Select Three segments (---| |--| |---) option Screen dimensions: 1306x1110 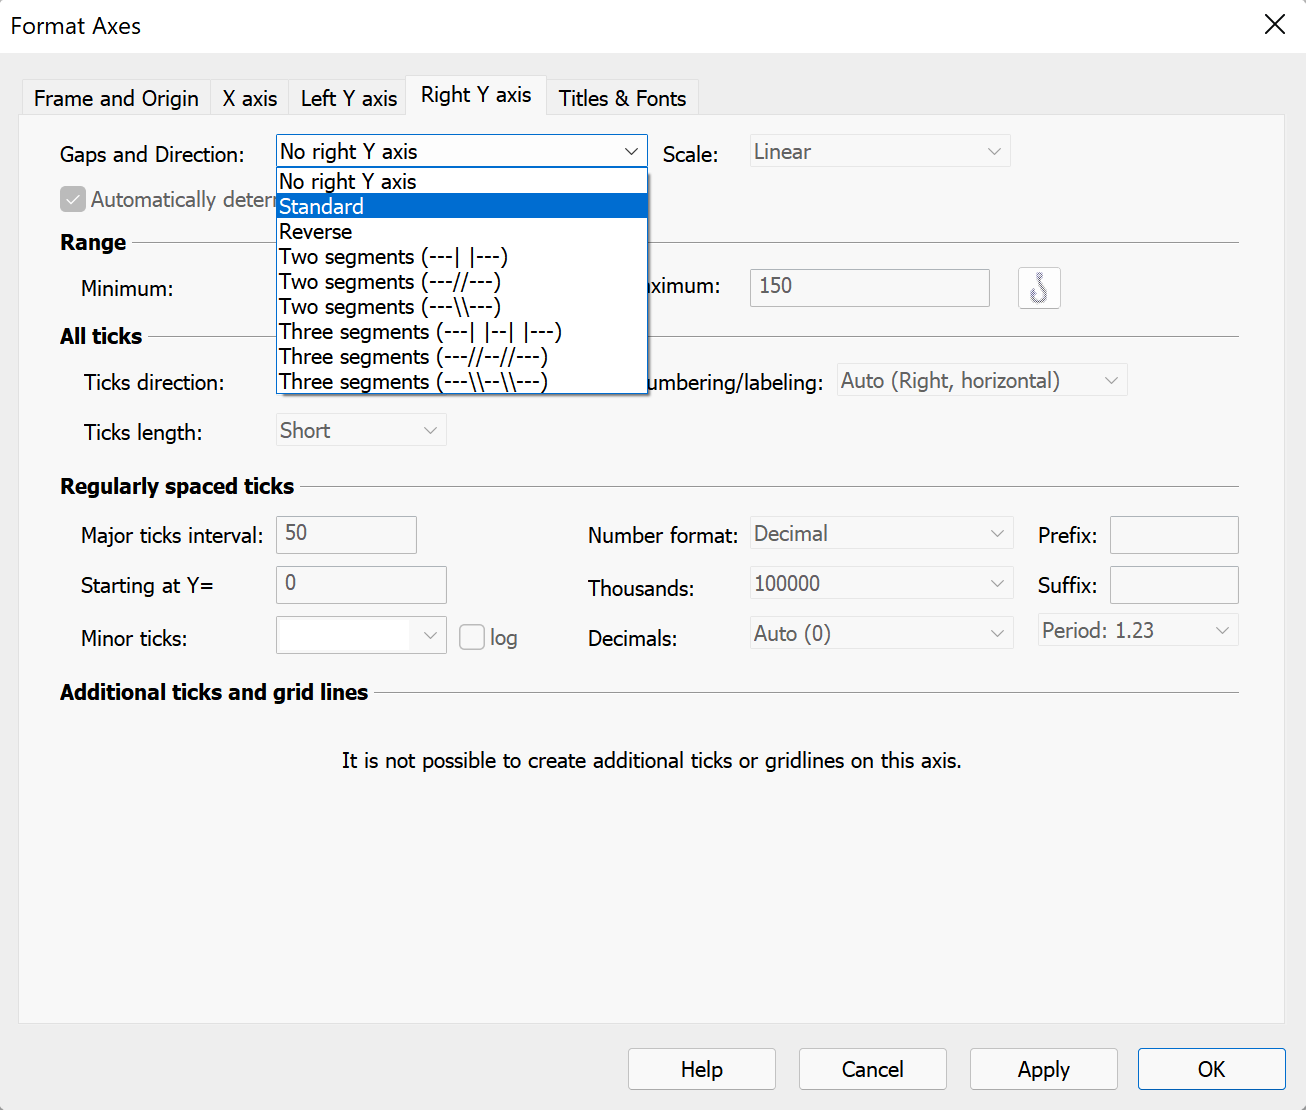[x=461, y=331]
